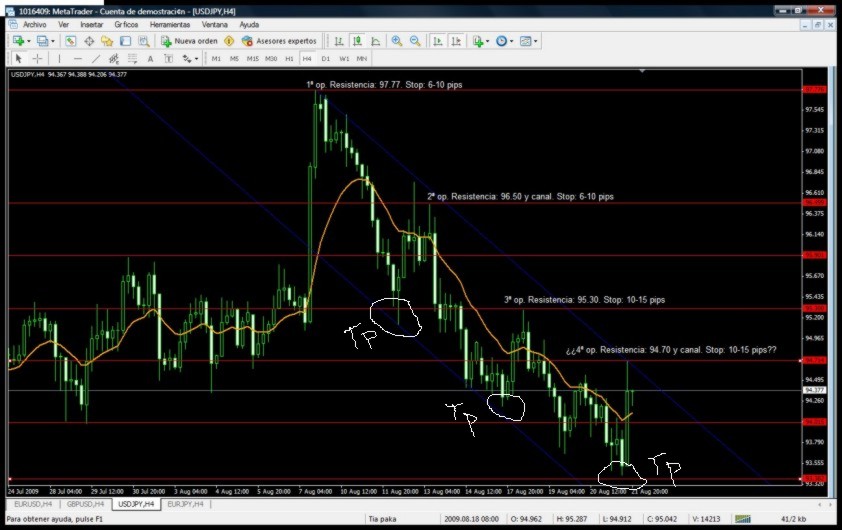The height and width of the screenshot is (530, 842).
Task: Switch to the EURUSD,H4 chart tab
Action: [33, 504]
